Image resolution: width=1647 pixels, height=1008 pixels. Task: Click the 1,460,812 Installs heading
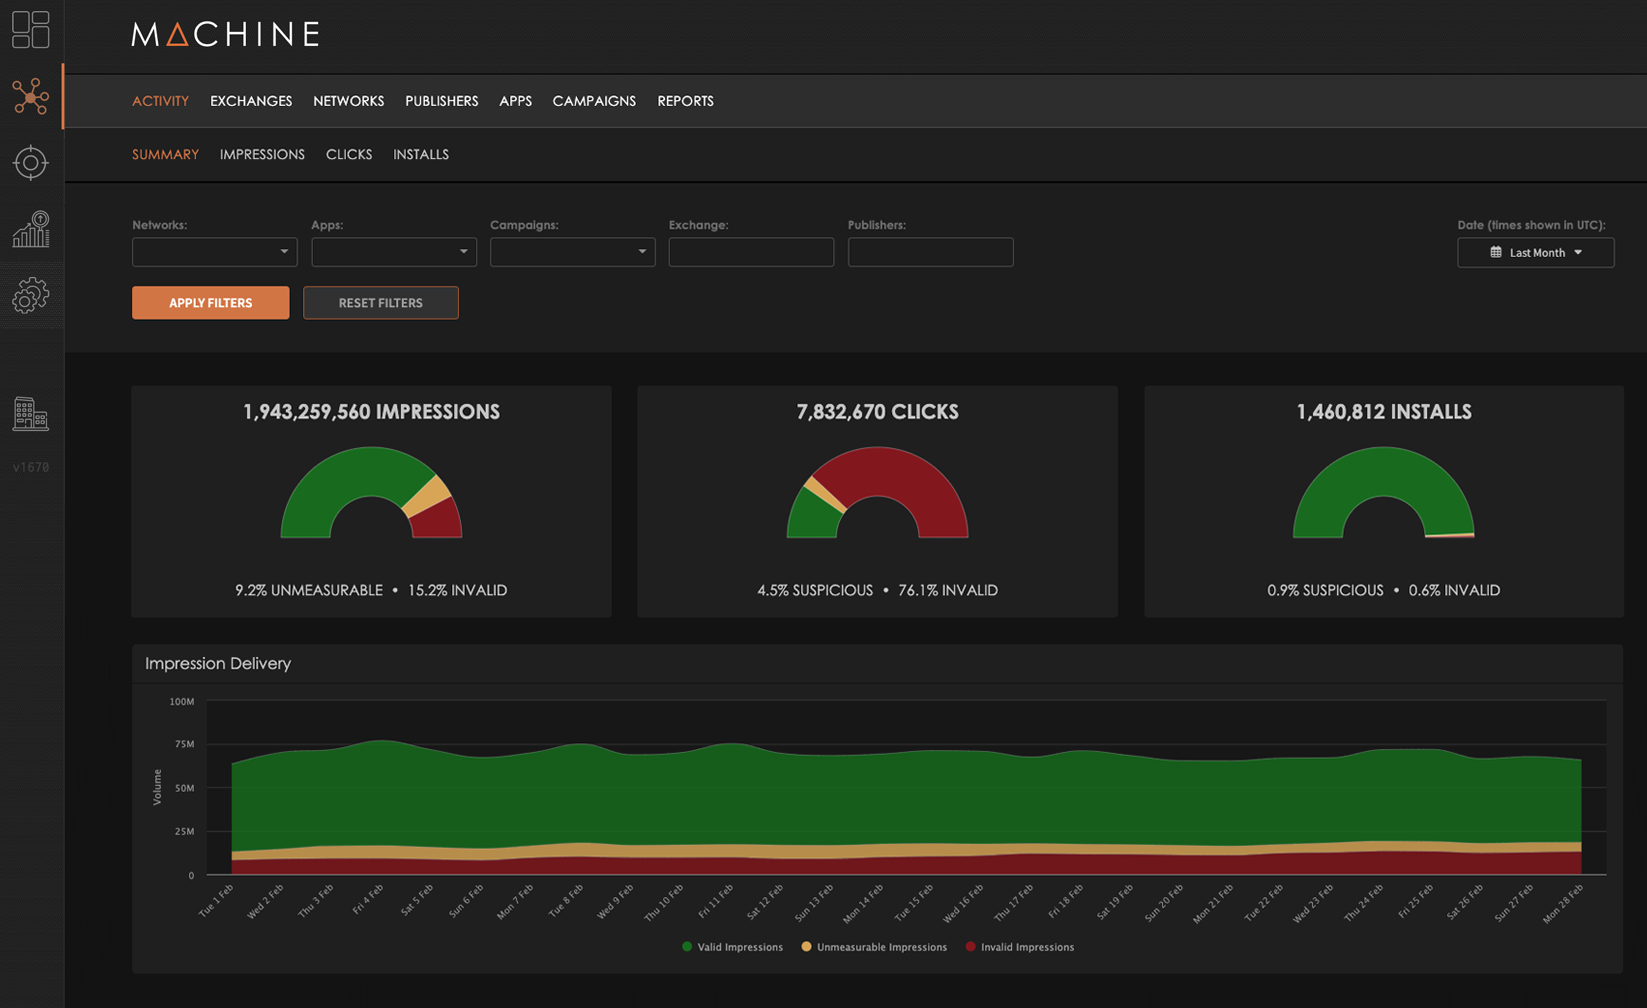[1383, 412]
